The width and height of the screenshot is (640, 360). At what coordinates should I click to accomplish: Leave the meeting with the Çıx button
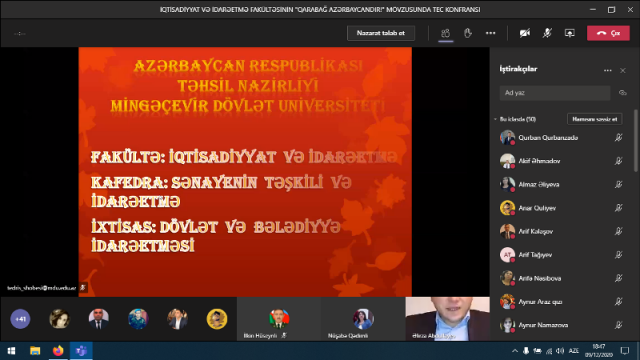[x=608, y=33]
